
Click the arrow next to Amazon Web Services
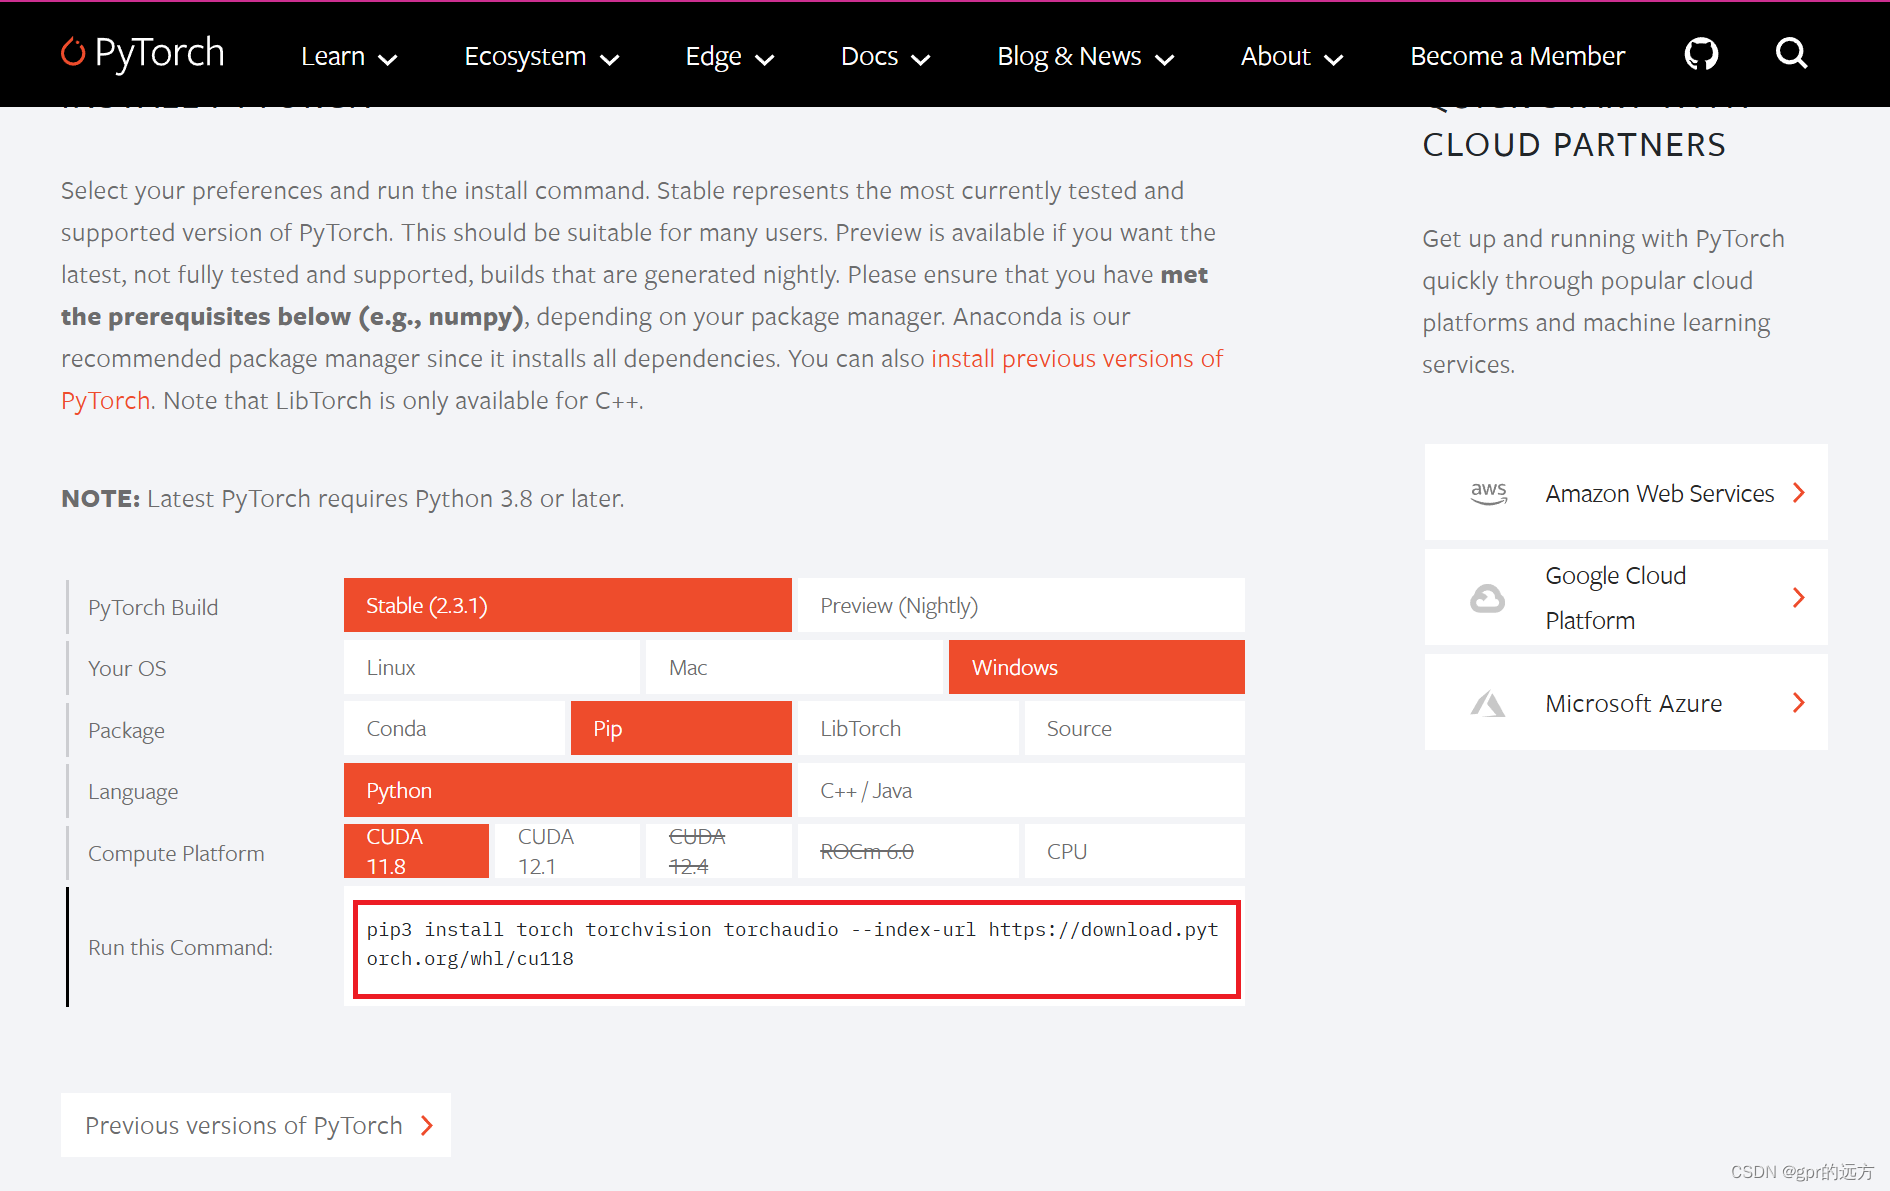click(x=1799, y=493)
